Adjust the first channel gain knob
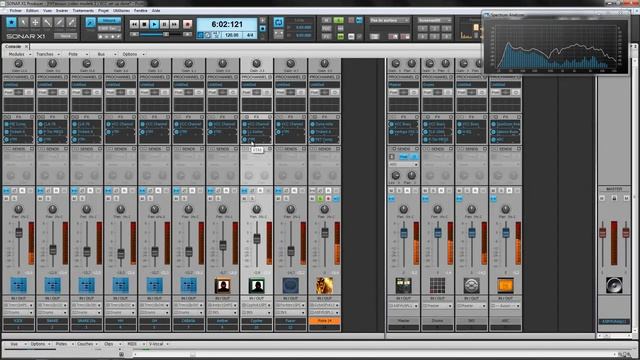The image size is (640, 360). coord(18,64)
